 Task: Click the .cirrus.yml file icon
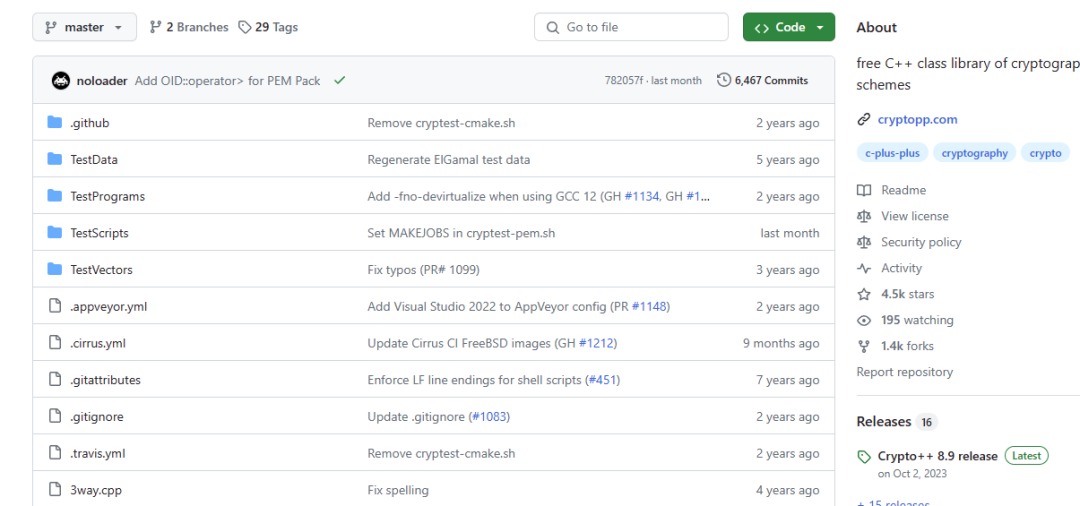click(x=55, y=342)
